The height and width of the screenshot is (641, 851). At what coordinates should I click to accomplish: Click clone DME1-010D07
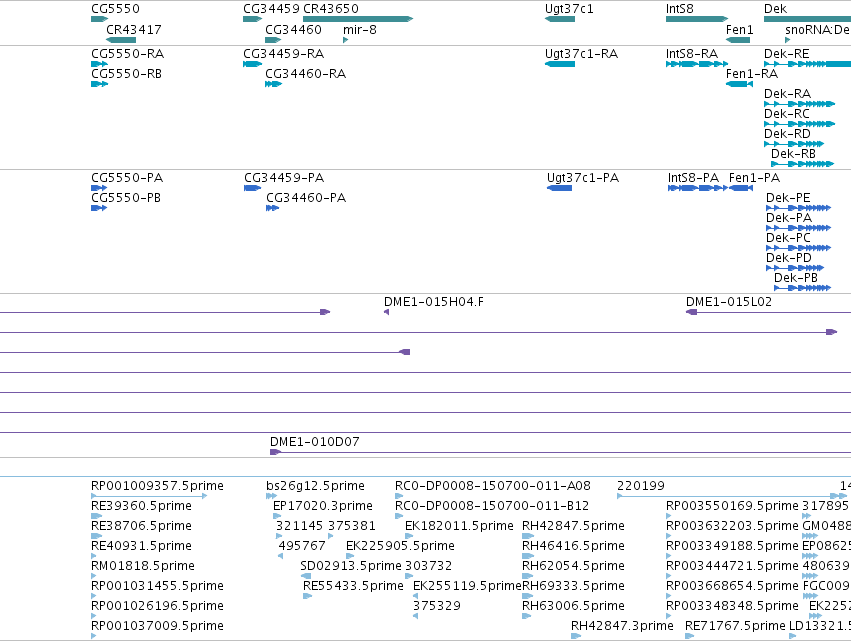(x=315, y=442)
